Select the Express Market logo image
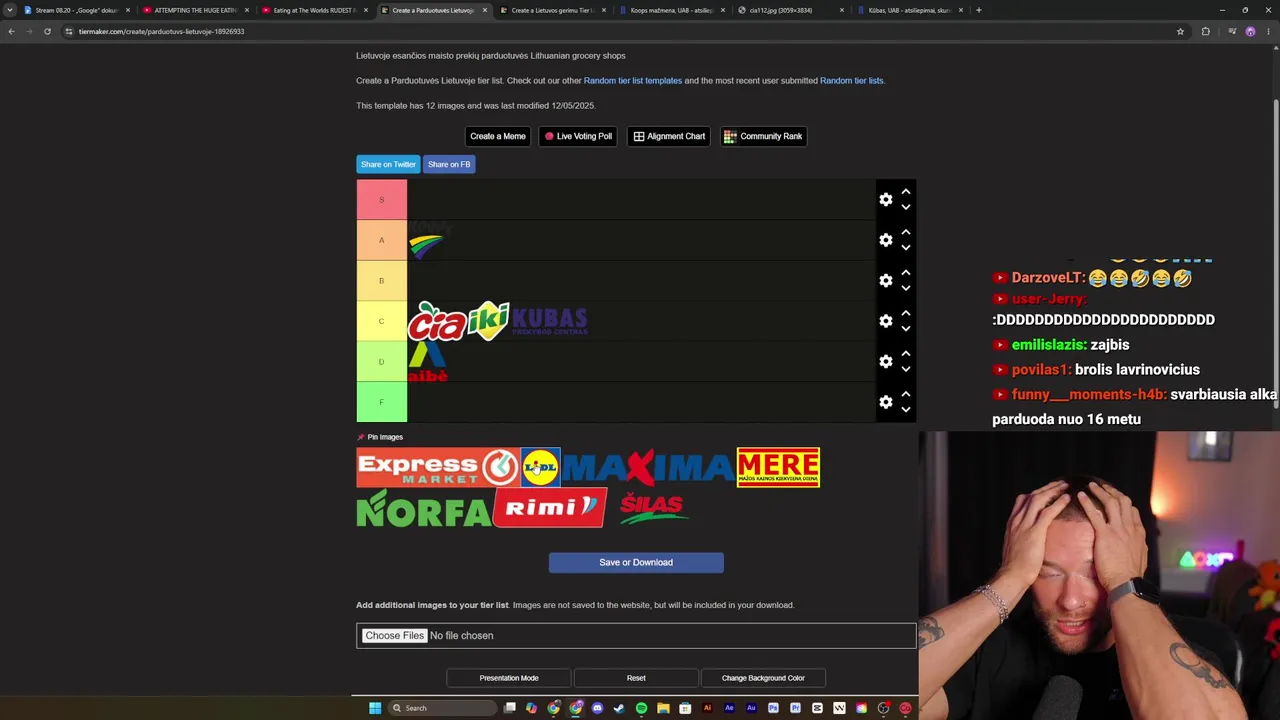Viewport: 1280px width, 720px height. 438,467
